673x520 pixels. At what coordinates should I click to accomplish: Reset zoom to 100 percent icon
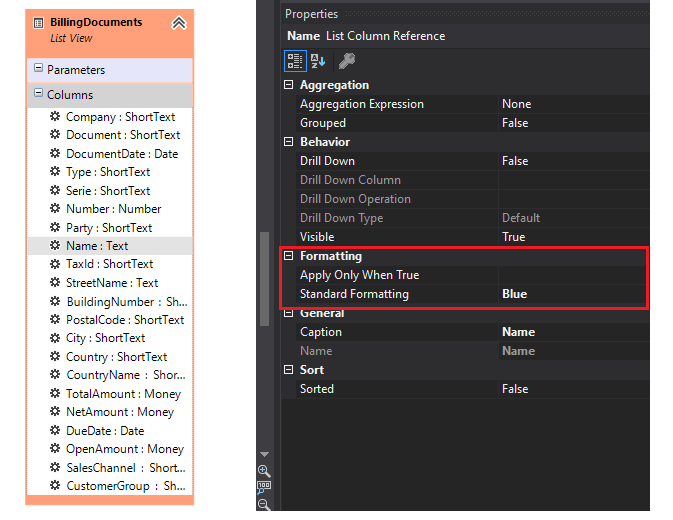click(264, 487)
